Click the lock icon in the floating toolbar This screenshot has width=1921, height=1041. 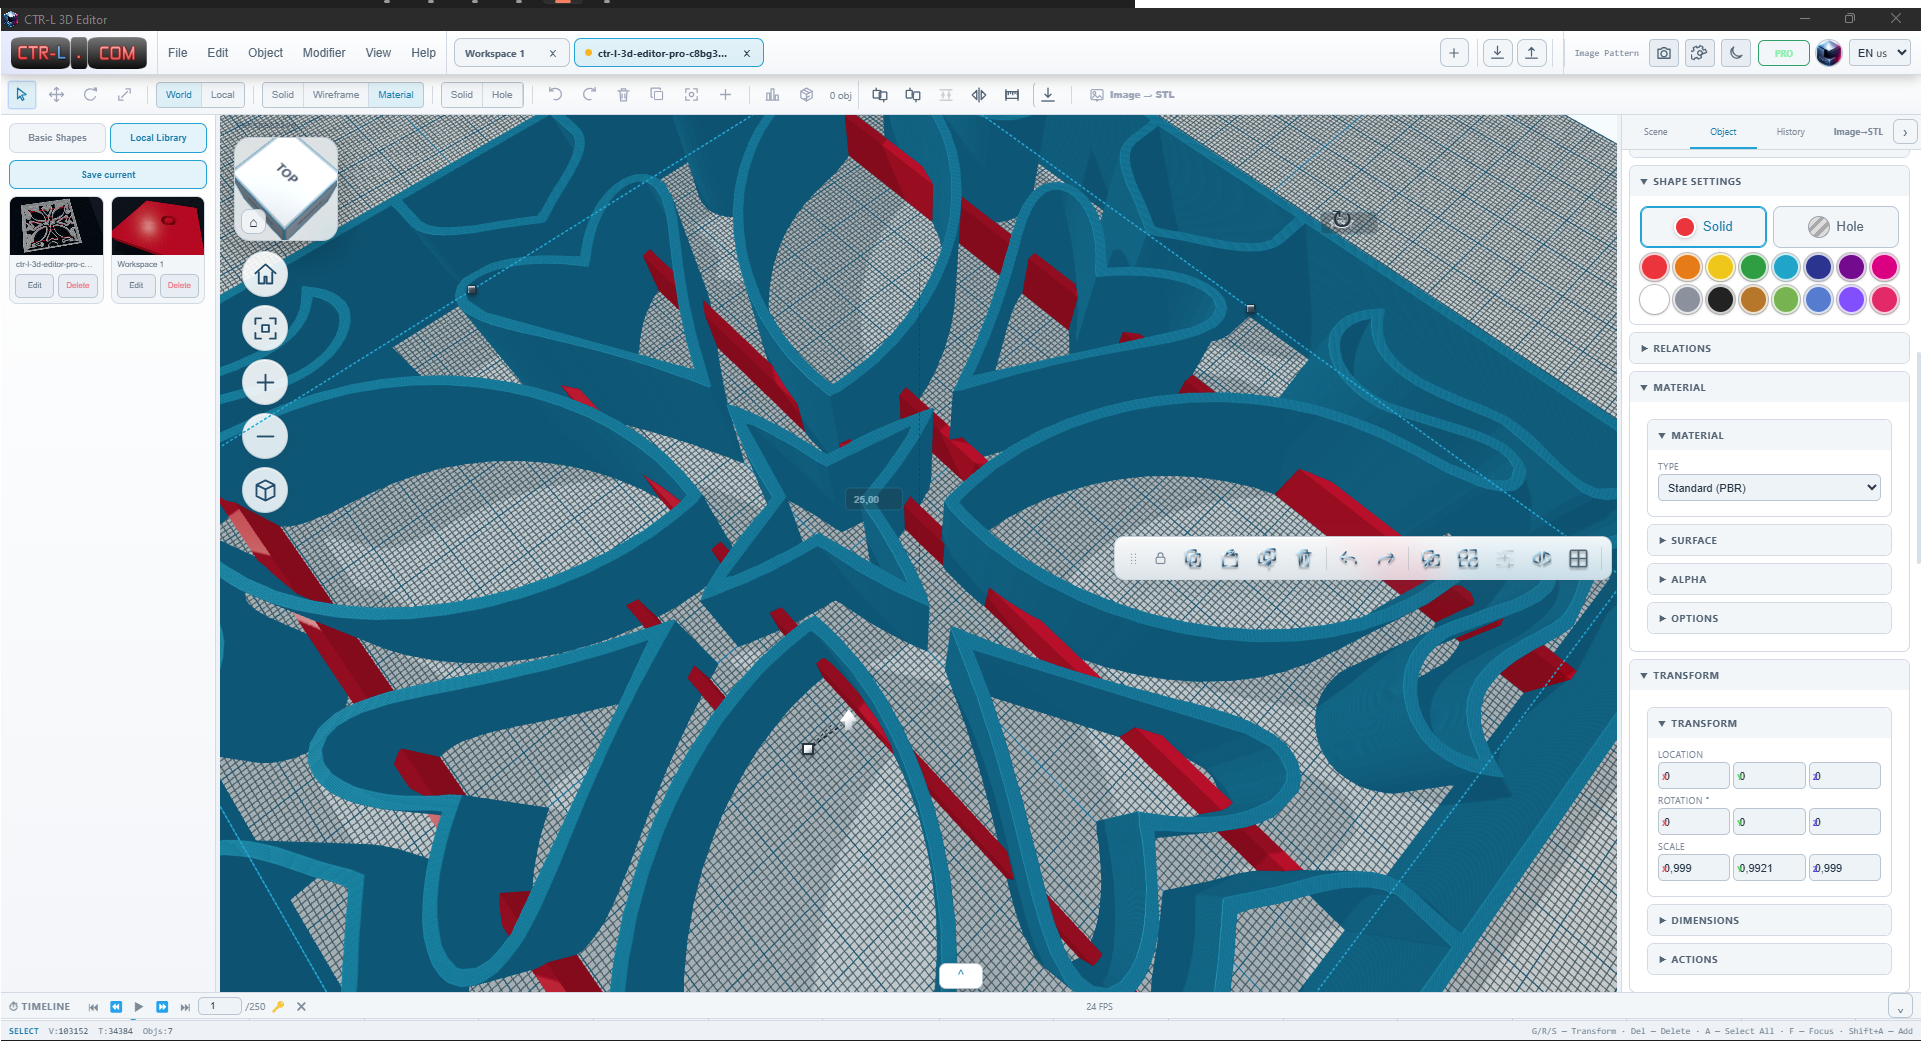tap(1160, 559)
